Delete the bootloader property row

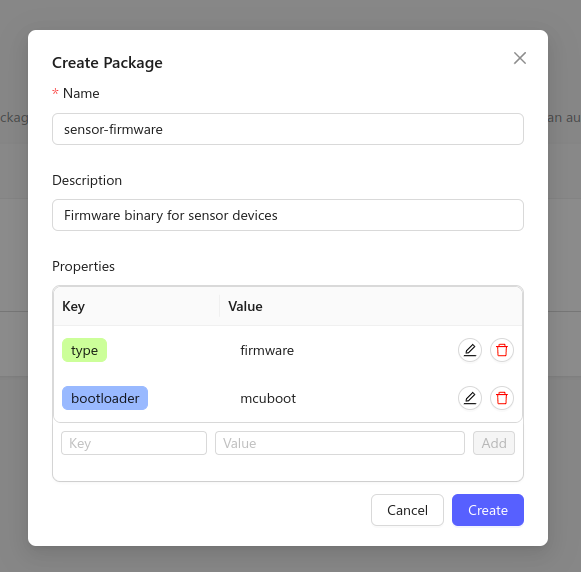502,398
